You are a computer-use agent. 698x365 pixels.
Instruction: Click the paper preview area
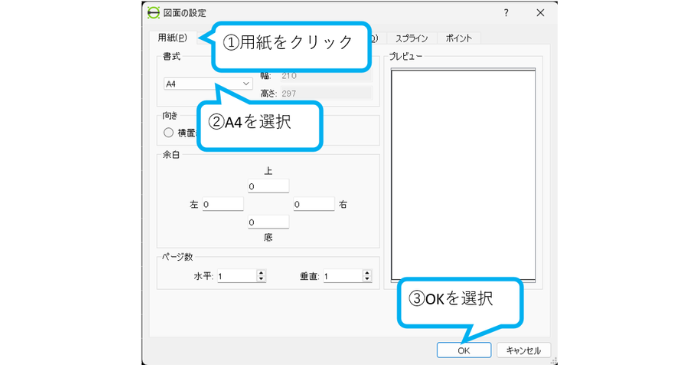coord(463,175)
